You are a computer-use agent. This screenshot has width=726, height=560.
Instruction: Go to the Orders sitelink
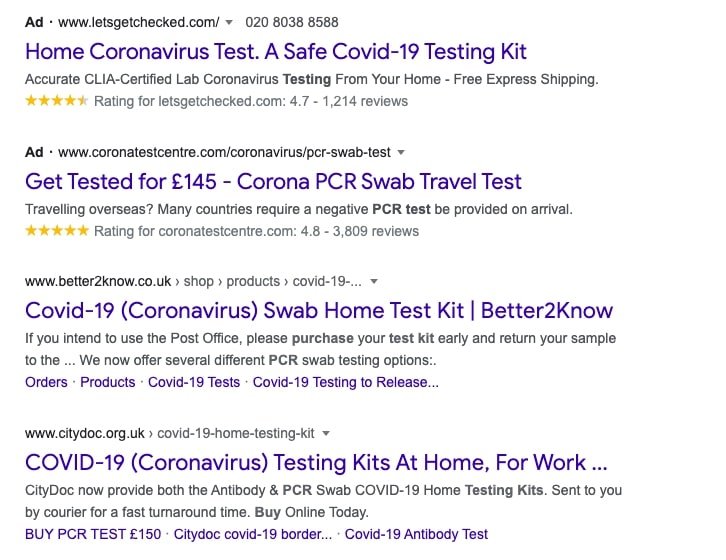pyautogui.click(x=46, y=382)
